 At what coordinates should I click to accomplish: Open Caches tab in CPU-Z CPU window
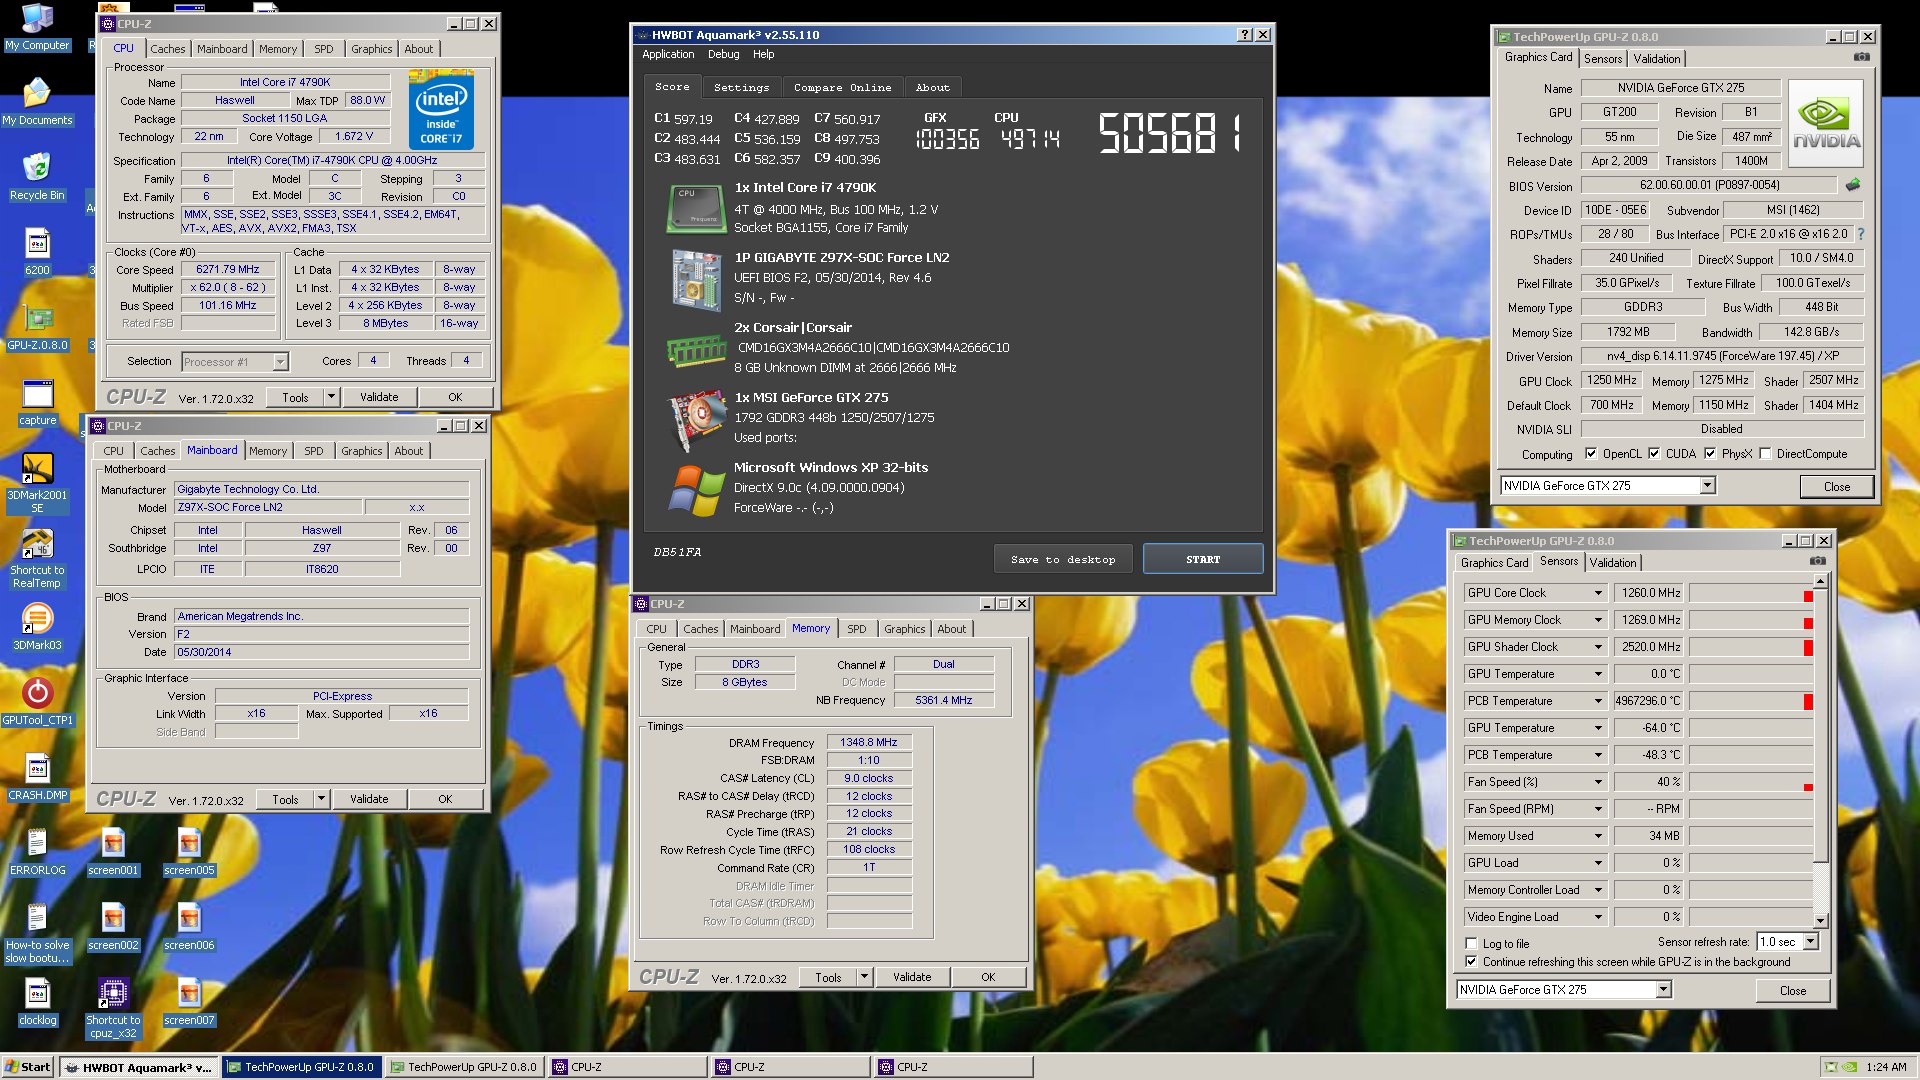(x=168, y=49)
